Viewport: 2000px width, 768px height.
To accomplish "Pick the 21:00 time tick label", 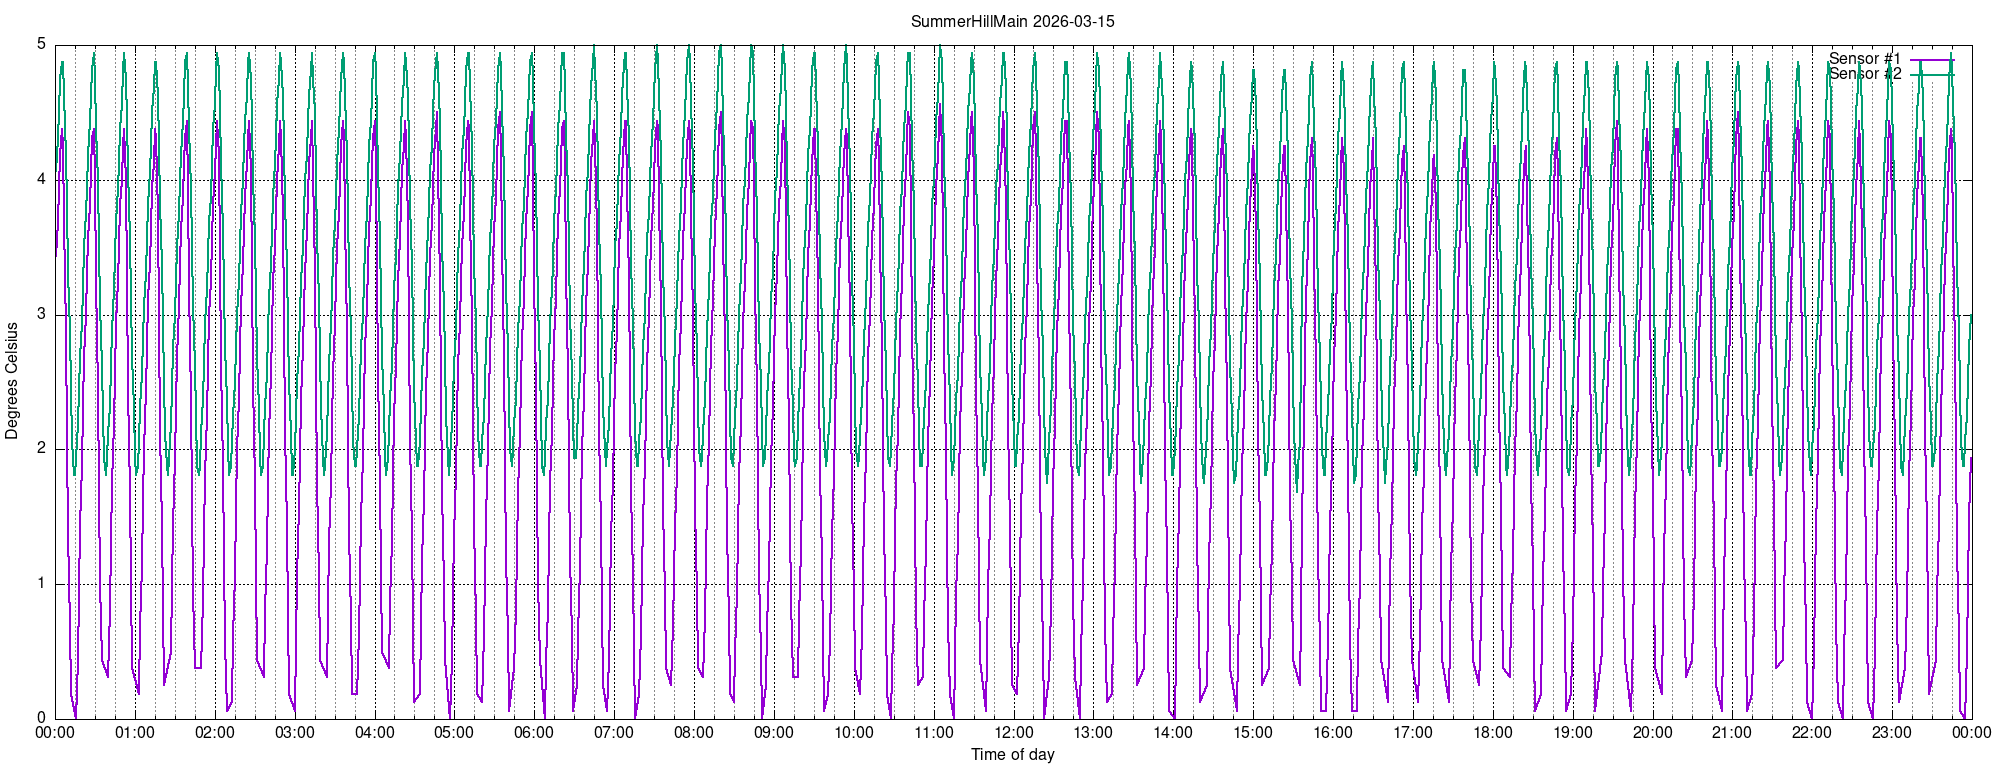I will [x=1732, y=733].
